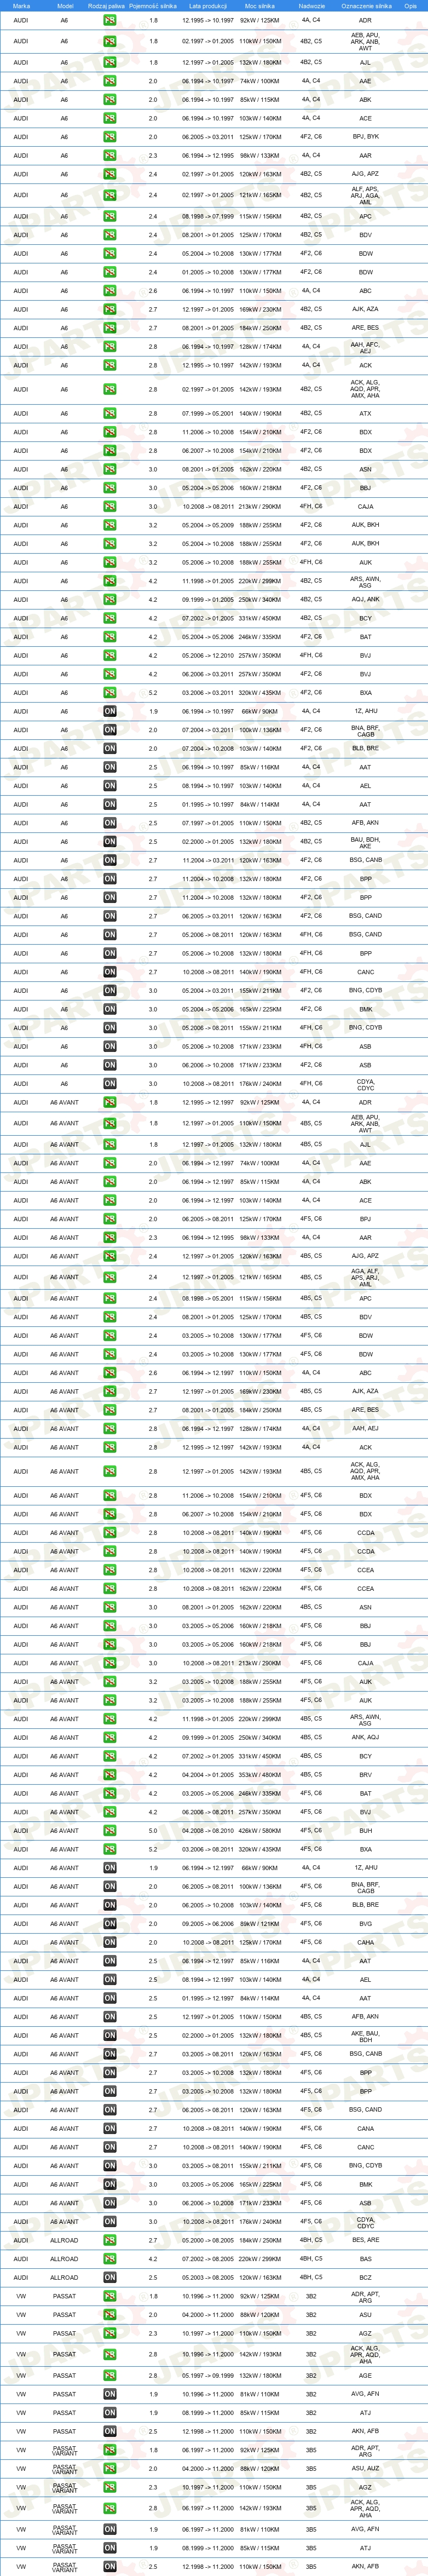Click petrol icon in Allroad 2.7 row
428x2576 pixels.
pos(110,2241)
